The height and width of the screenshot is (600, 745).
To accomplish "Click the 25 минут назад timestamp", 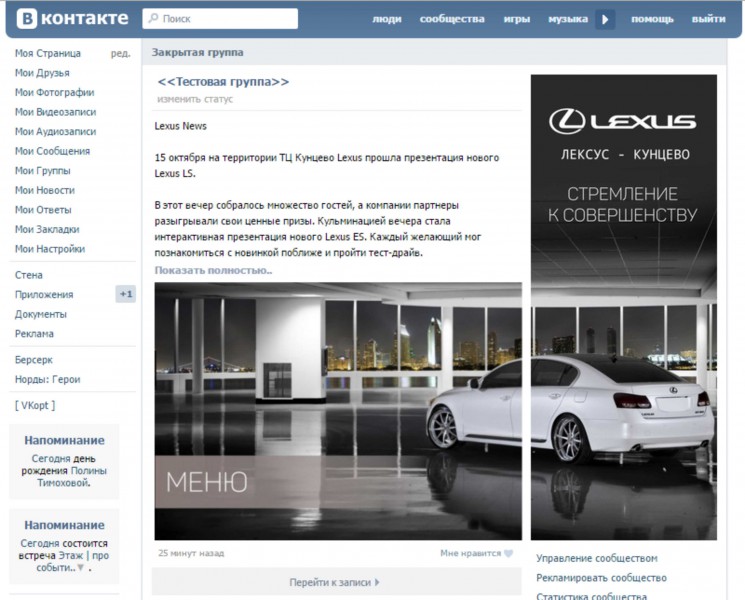I will point(191,553).
